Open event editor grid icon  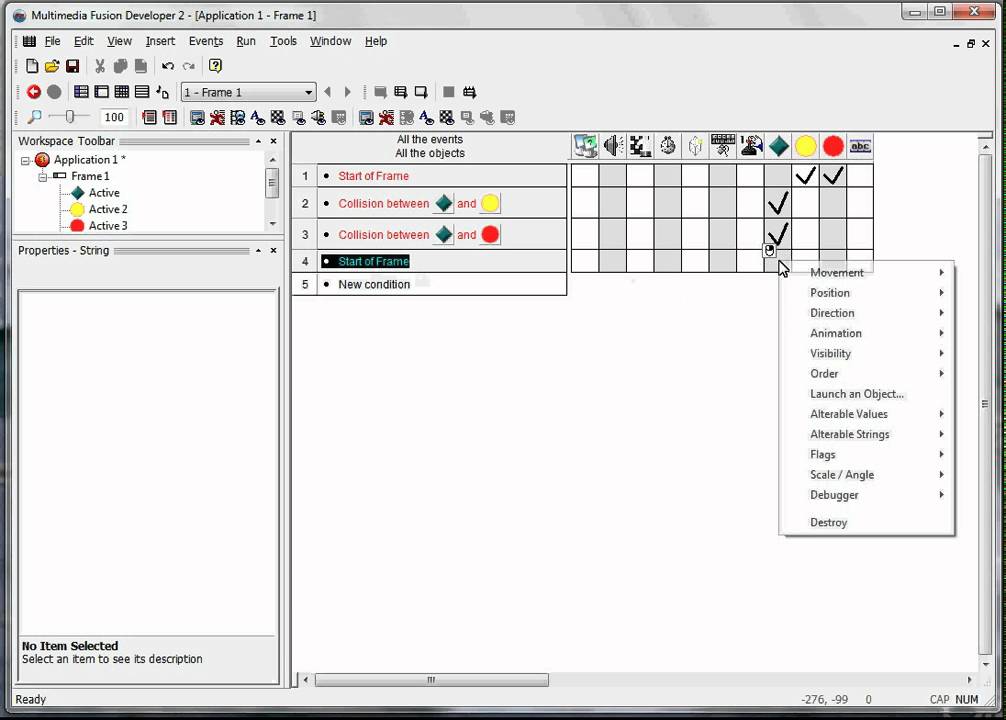[x=121, y=92]
